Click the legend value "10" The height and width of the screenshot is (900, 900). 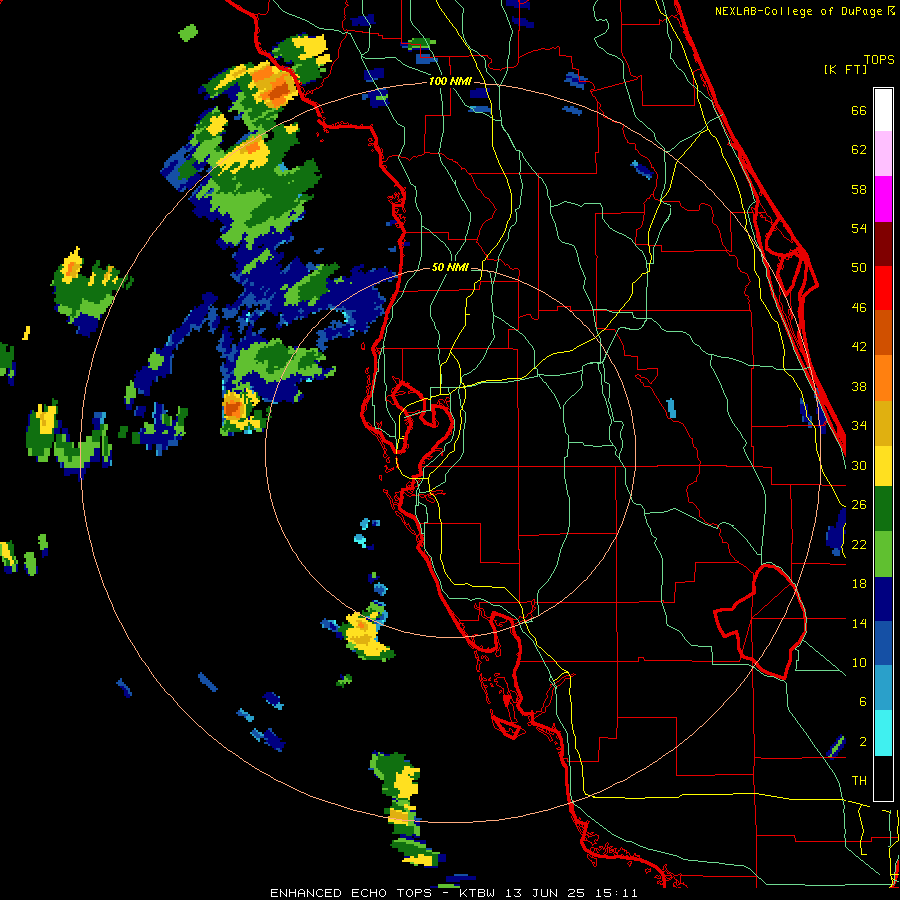pyautogui.click(x=859, y=663)
